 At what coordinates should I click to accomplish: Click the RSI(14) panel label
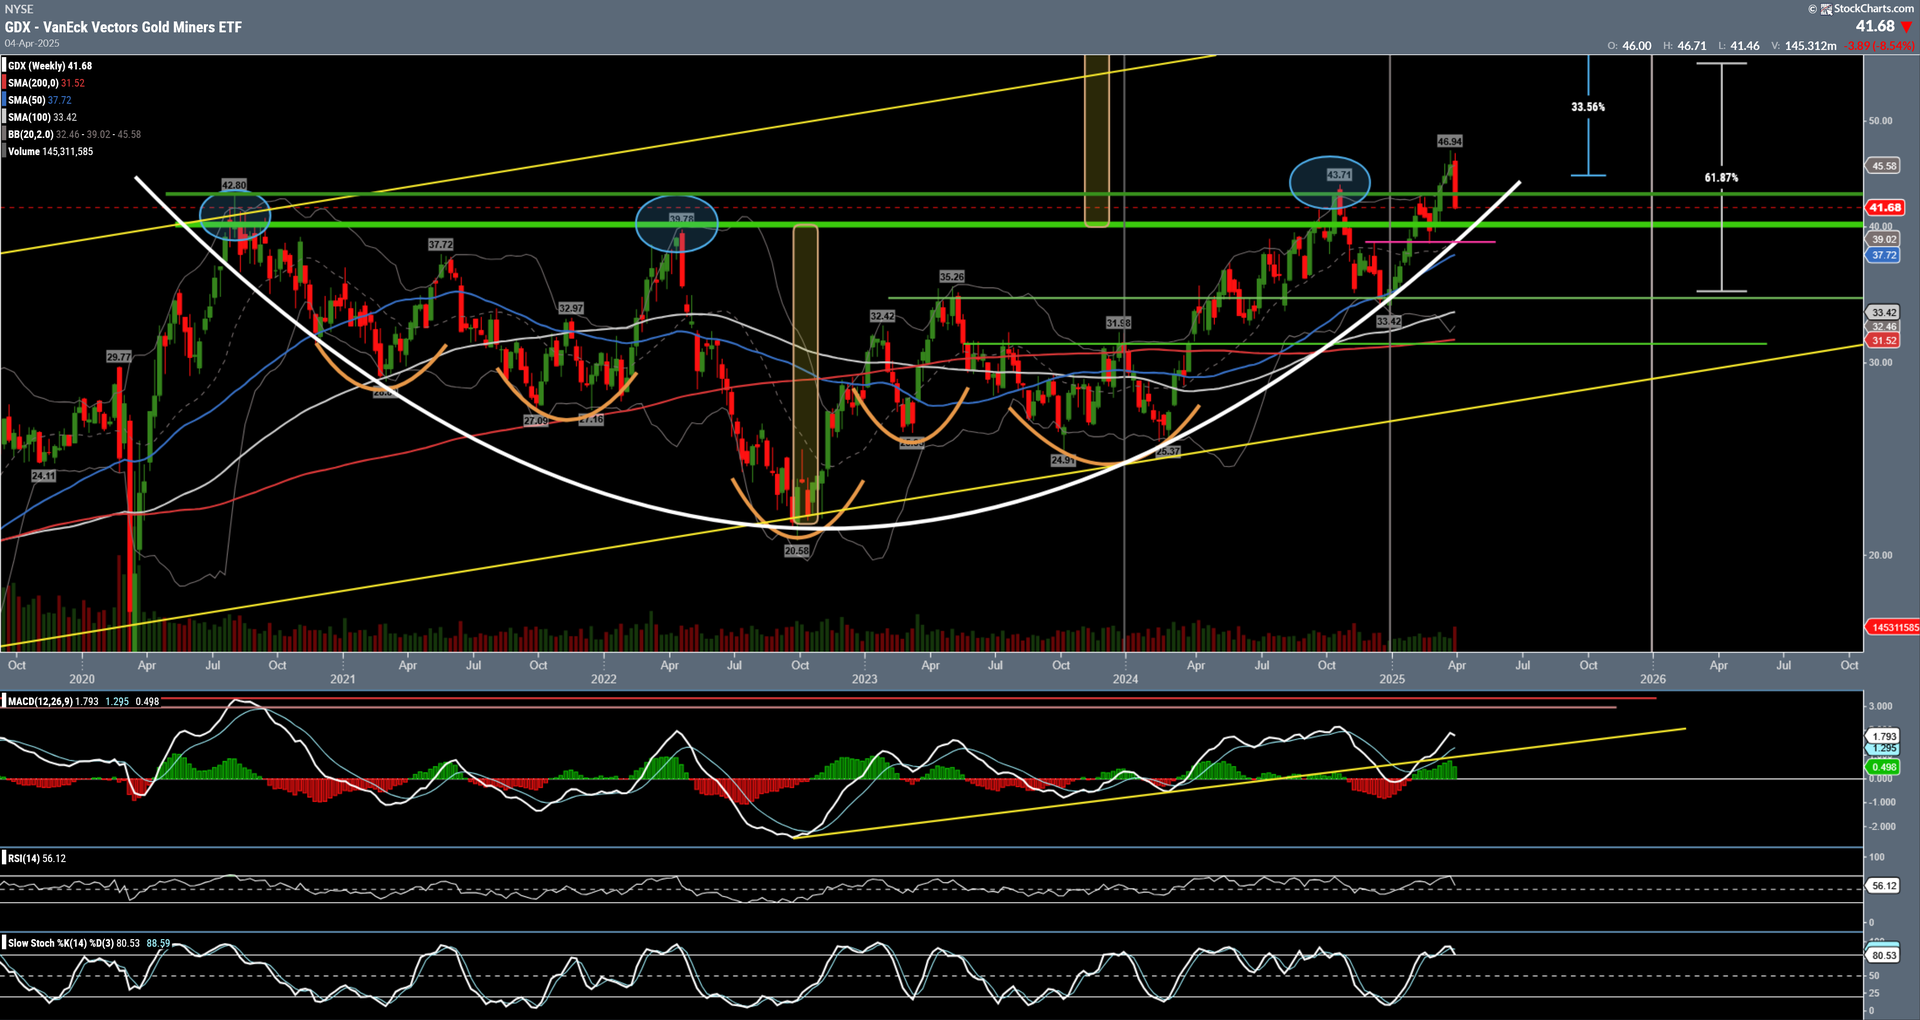point(23,858)
